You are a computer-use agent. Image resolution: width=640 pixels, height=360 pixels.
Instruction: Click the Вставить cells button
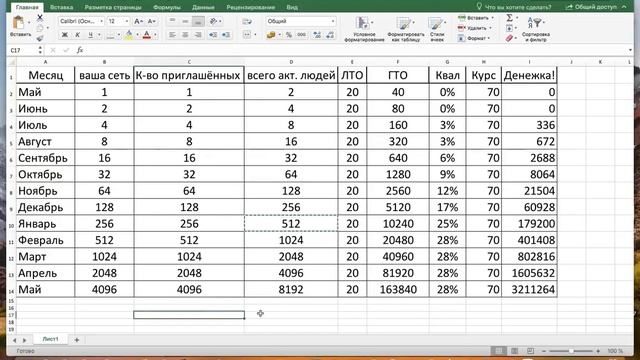click(476, 18)
